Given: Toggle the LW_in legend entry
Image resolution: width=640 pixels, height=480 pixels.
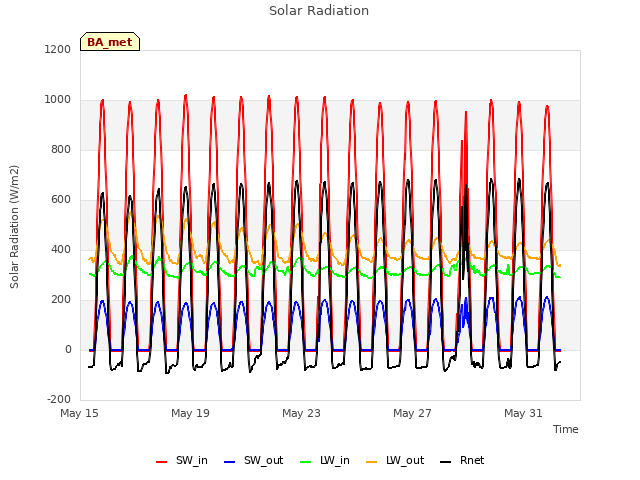Looking at the screenshot, I should (325, 460).
